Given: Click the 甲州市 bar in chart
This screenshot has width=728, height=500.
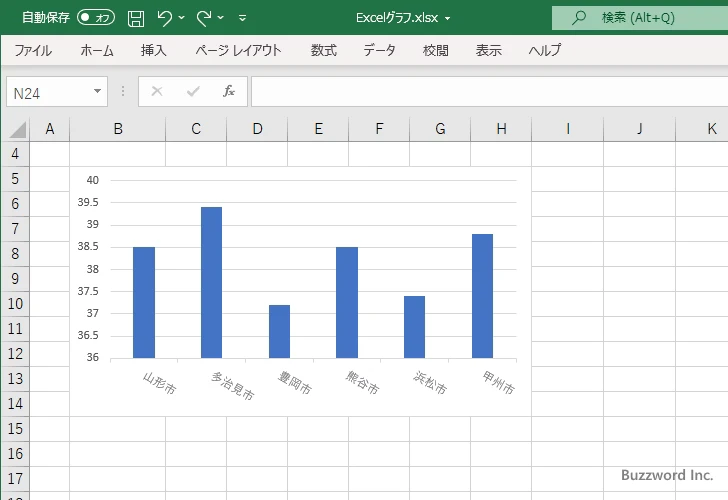Looking at the screenshot, I should (x=482, y=296).
